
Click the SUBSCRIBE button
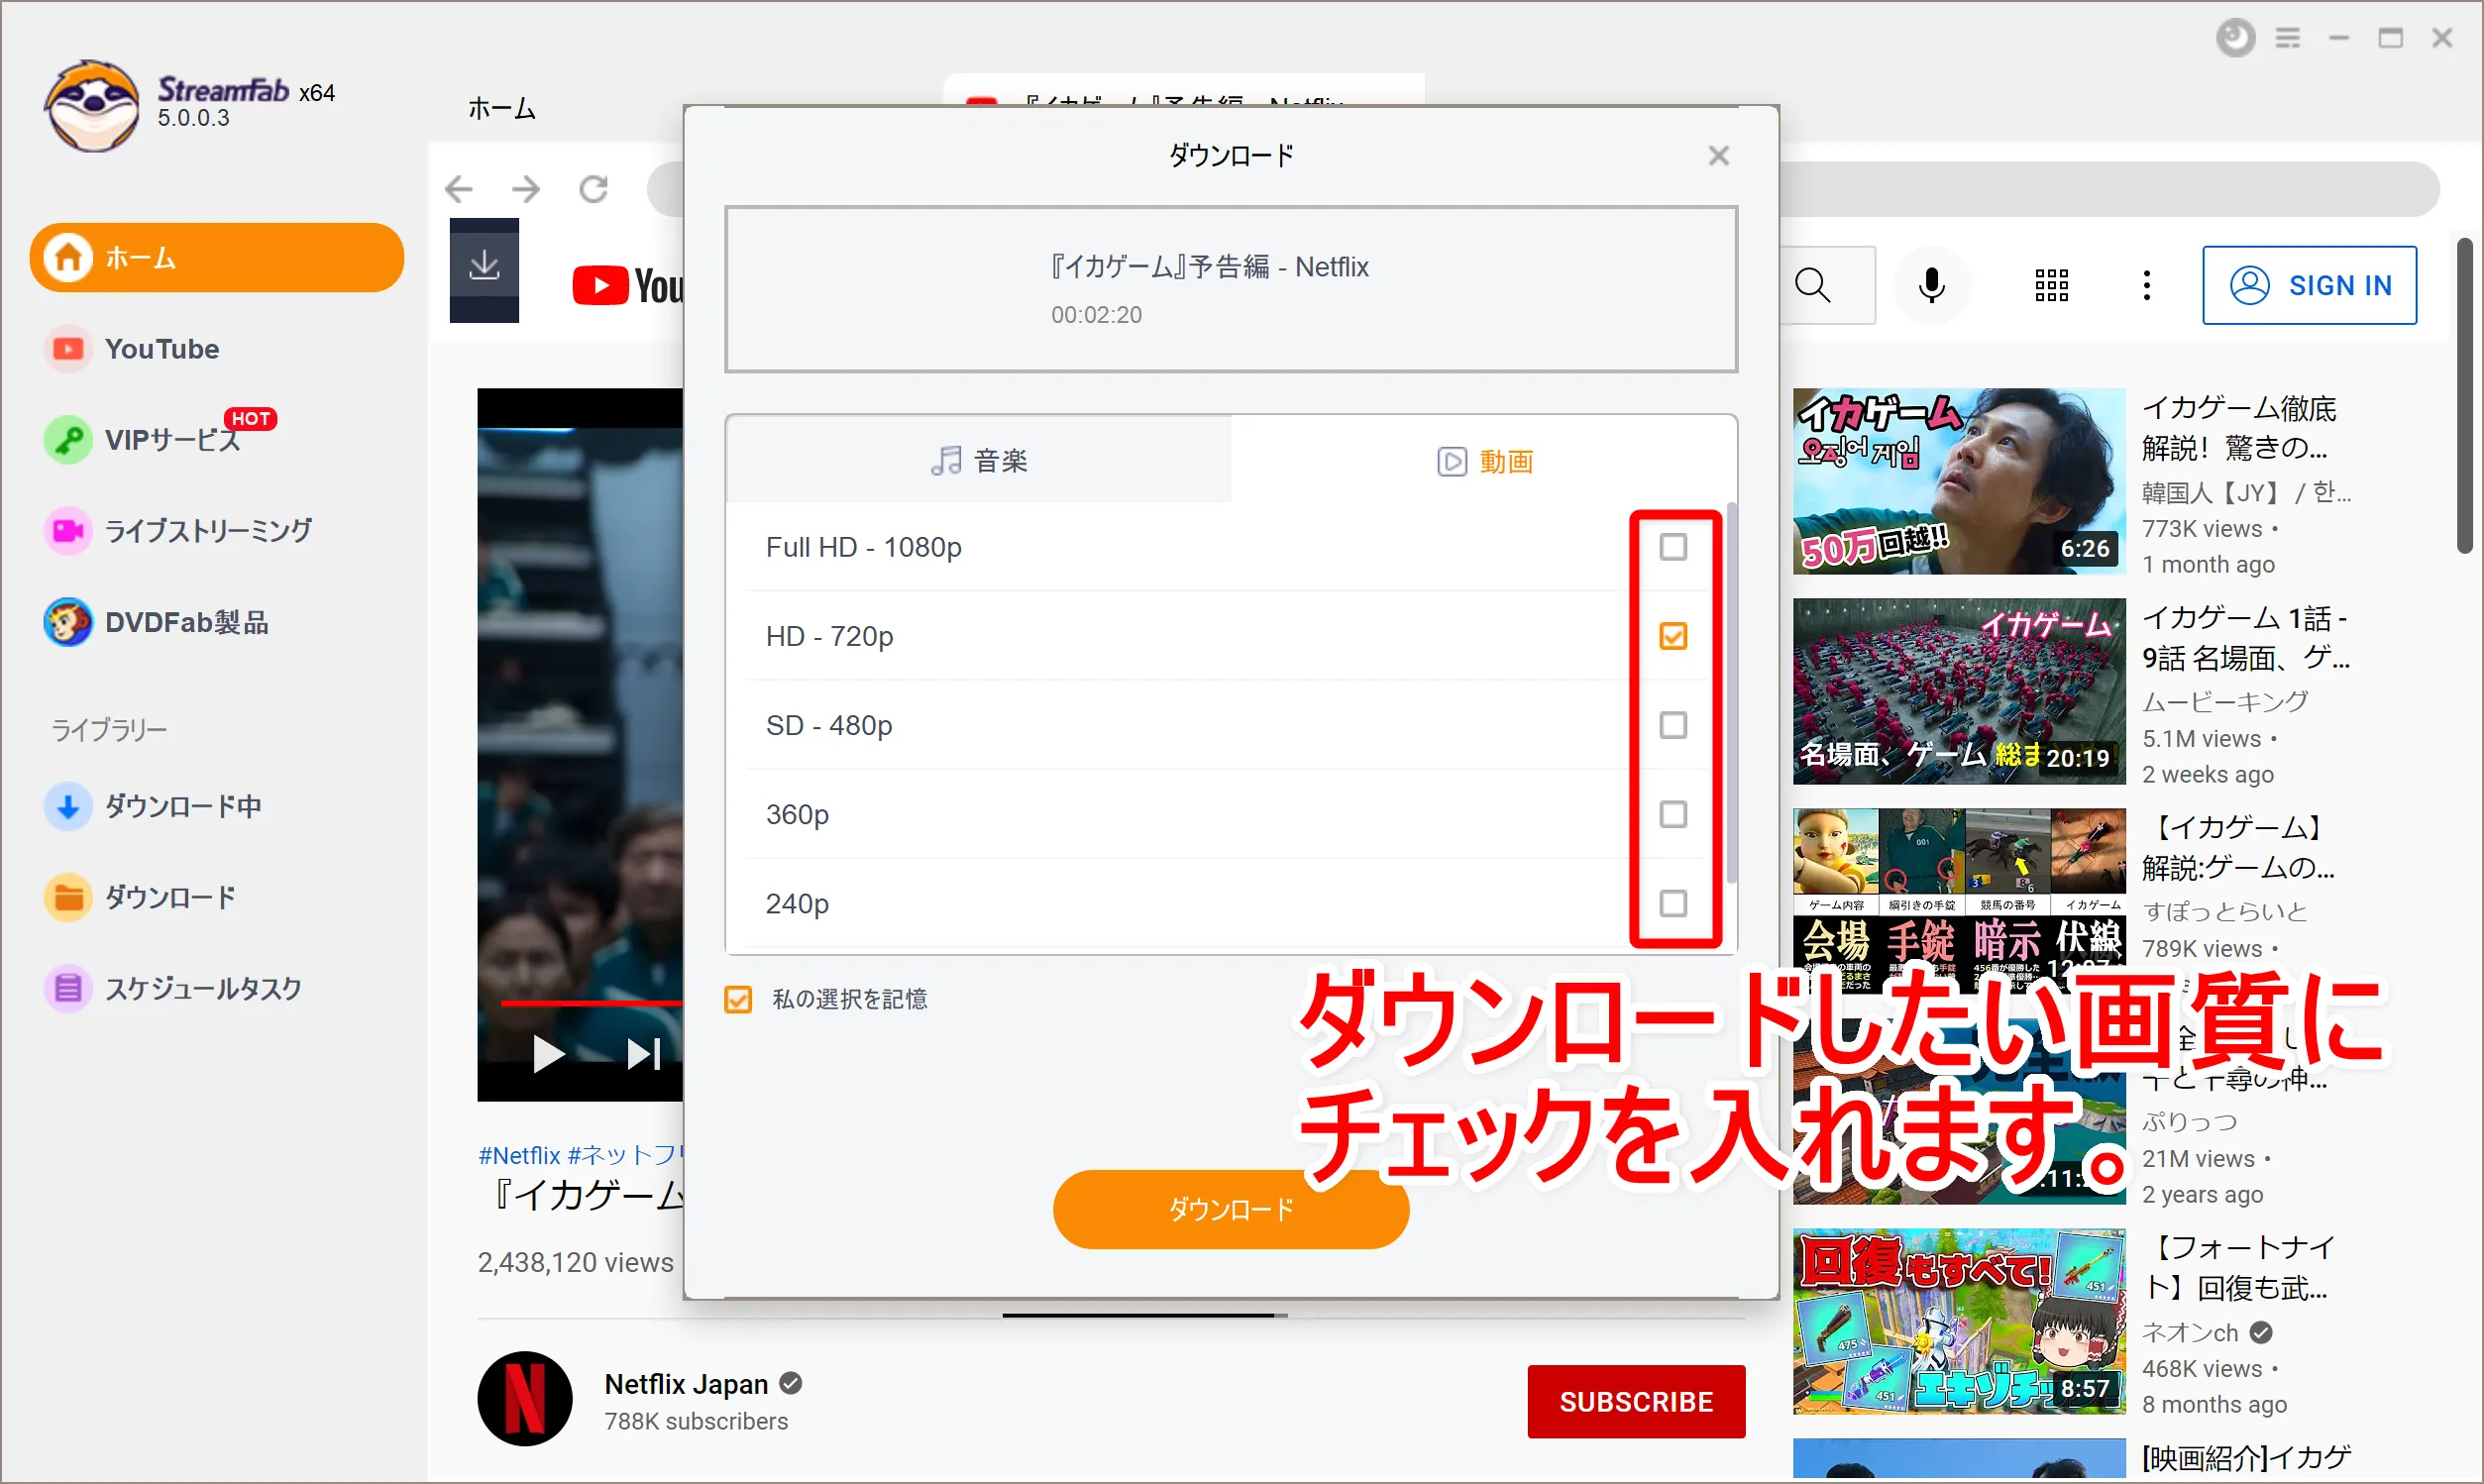point(1636,1401)
